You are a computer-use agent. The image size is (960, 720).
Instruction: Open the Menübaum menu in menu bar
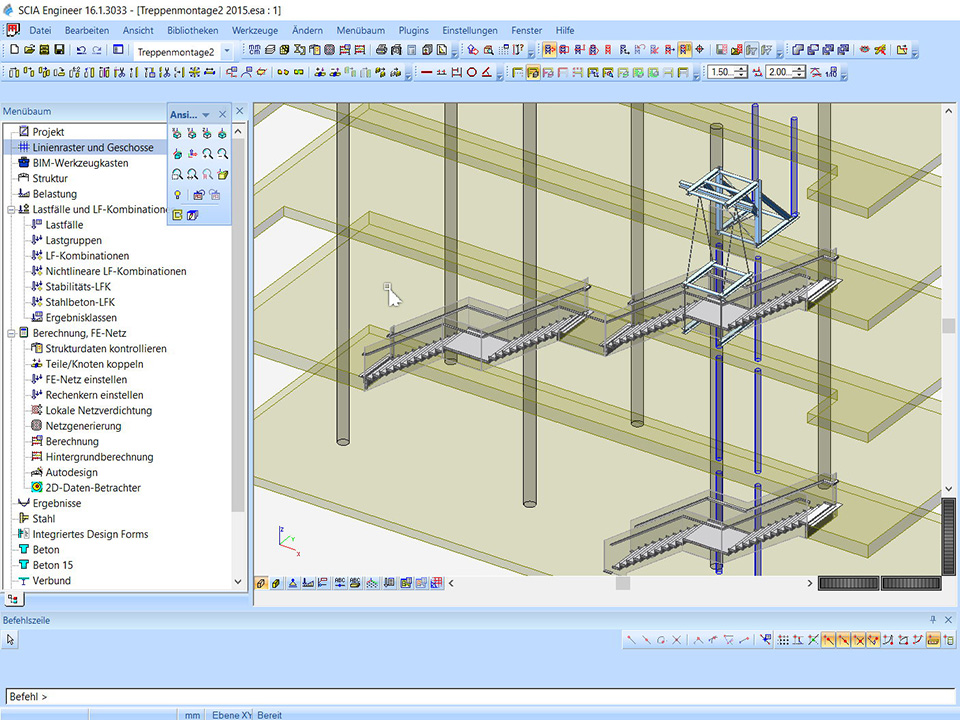[x=360, y=31]
